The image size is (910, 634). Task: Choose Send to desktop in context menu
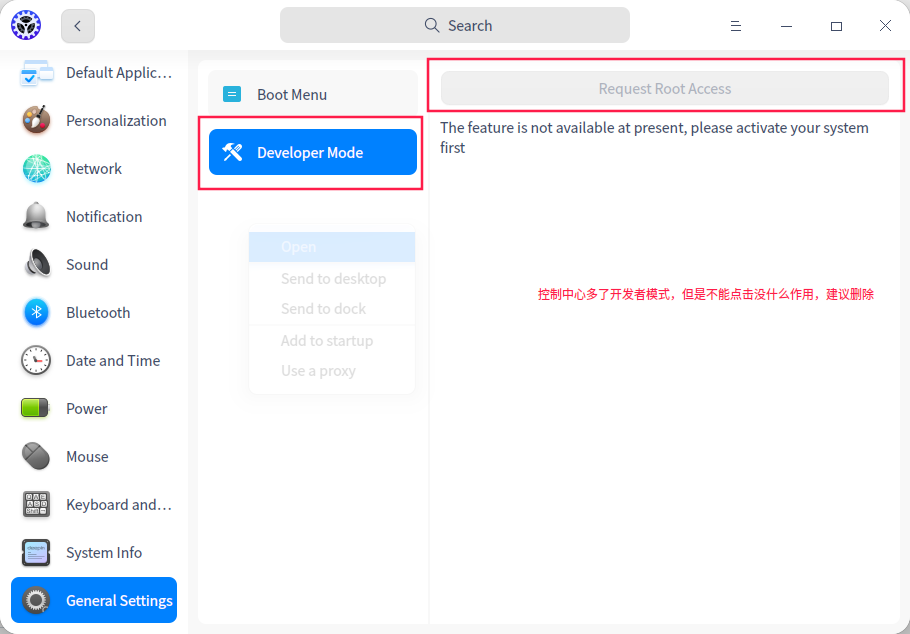click(332, 279)
